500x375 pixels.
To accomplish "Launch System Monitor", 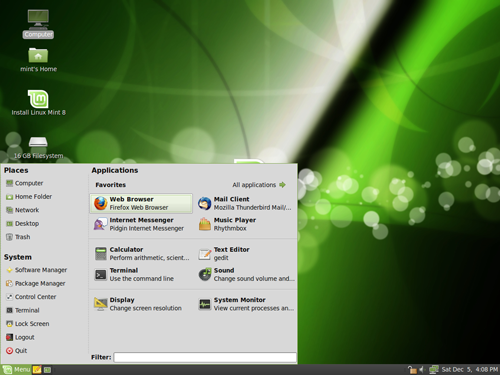I will click(x=245, y=304).
